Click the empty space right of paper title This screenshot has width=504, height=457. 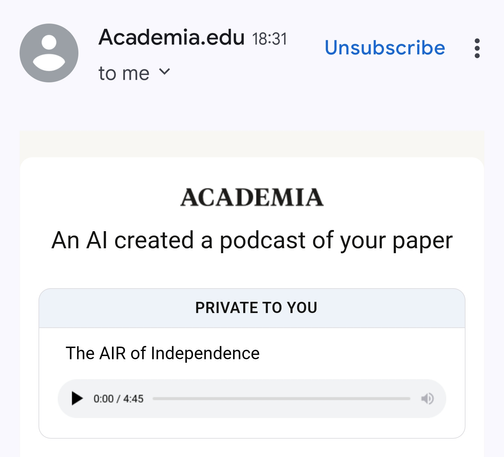point(360,353)
